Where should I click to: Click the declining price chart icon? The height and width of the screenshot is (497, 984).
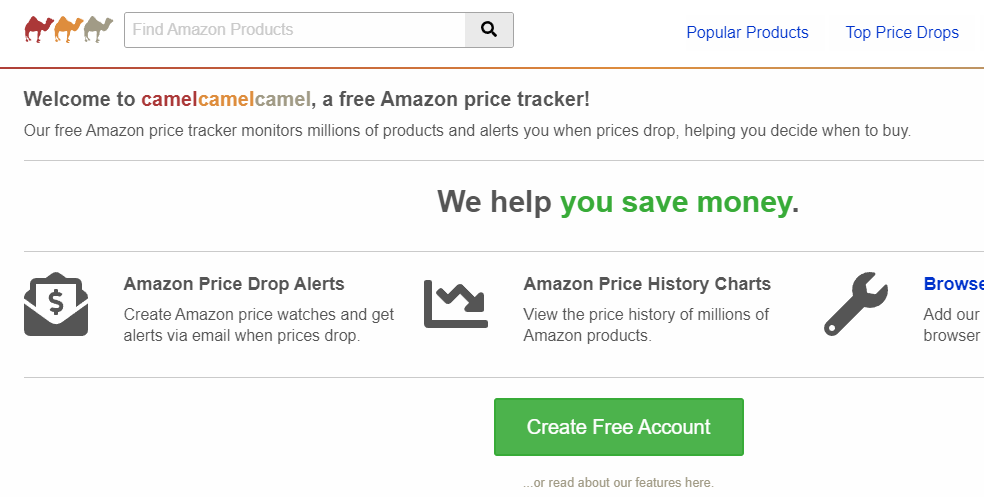(456, 304)
